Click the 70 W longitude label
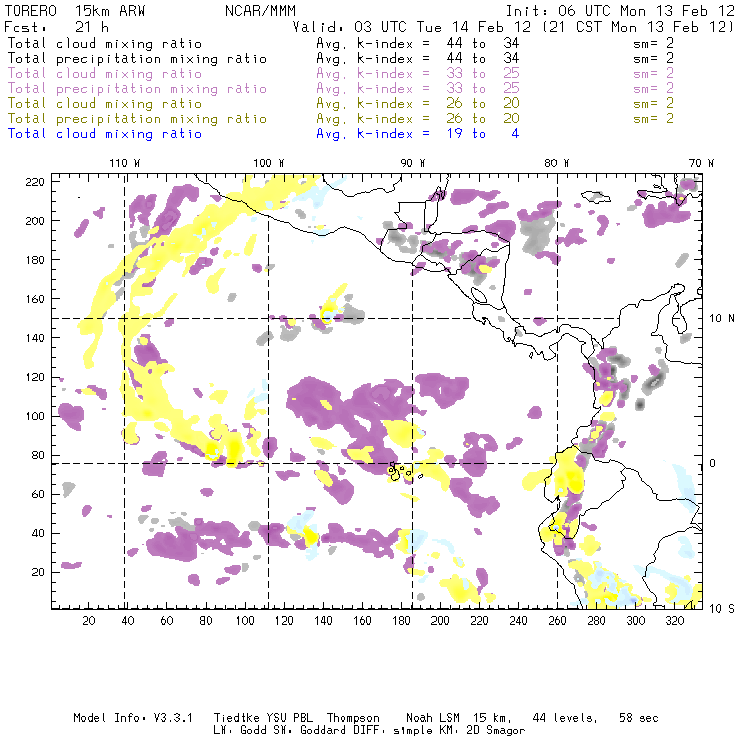Viewport: 740px width, 740px height. pyautogui.click(x=700, y=163)
